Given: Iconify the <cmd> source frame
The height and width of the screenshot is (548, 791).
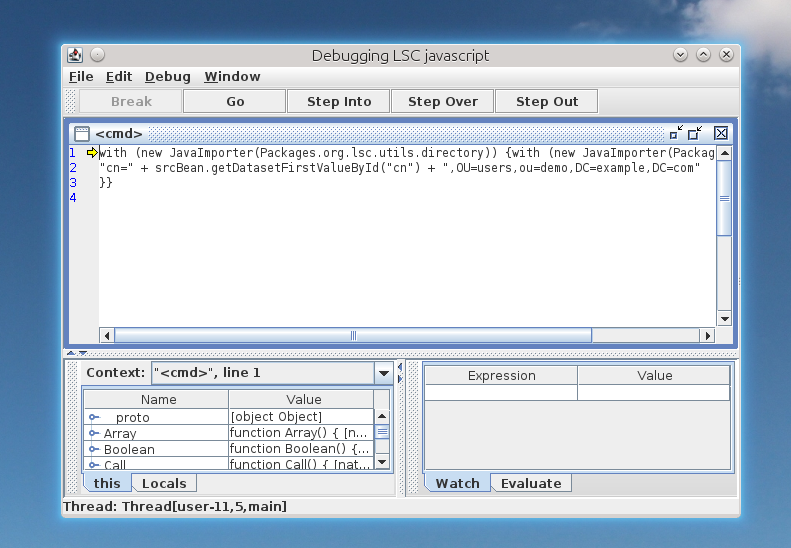Looking at the screenshot, I should (x=676, y=133).
